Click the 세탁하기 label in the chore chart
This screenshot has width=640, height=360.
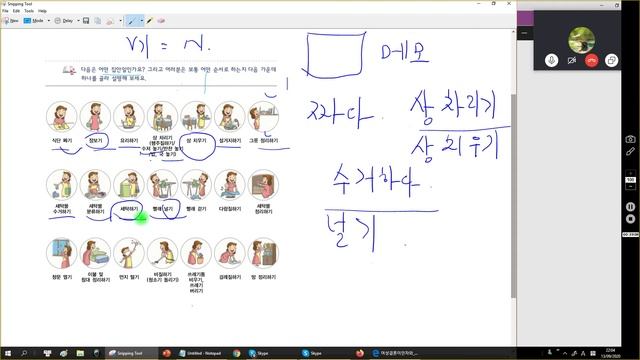129,209
